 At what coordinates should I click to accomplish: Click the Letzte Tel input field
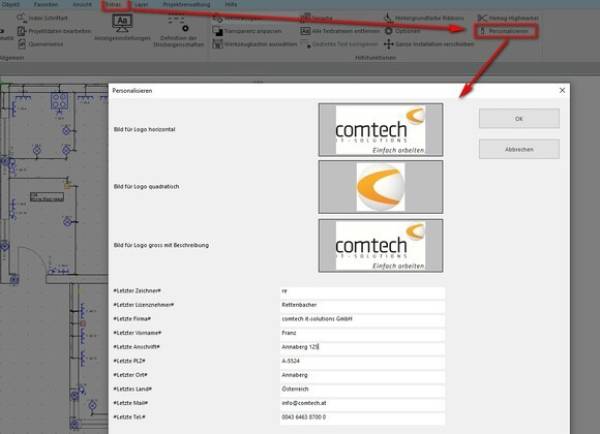[x=362, y=418]
